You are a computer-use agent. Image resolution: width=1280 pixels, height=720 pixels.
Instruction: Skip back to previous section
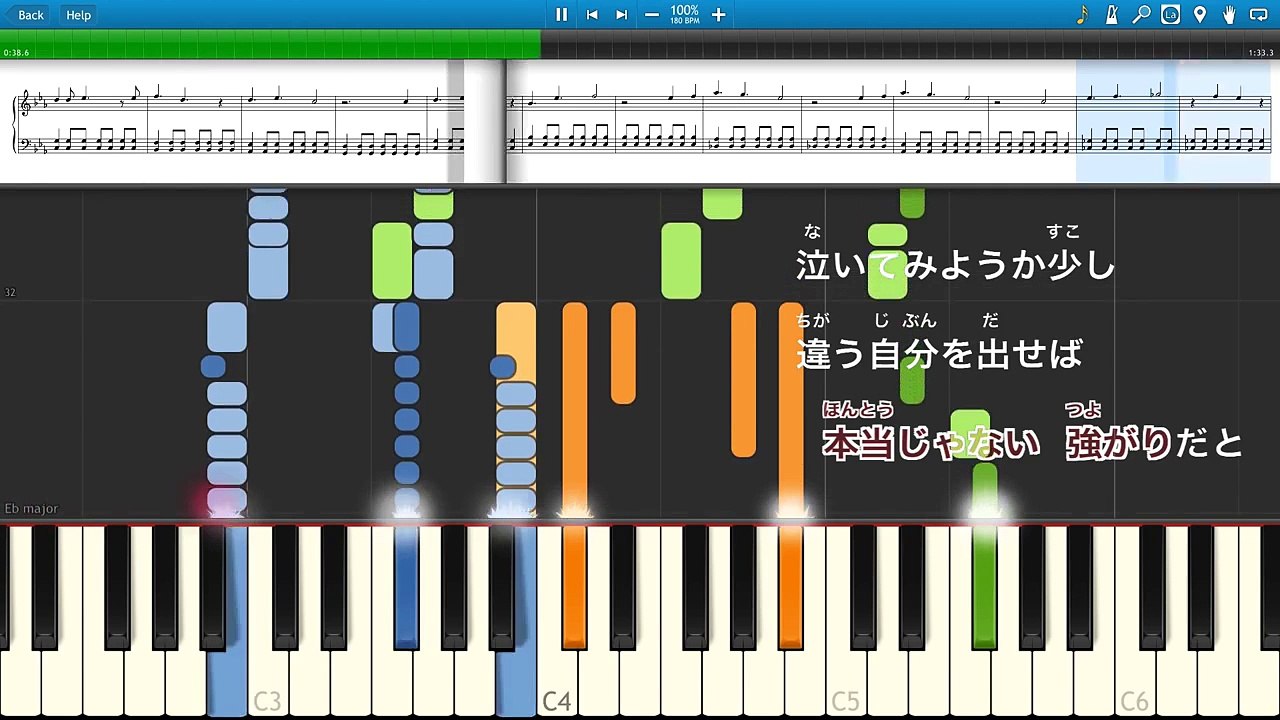[592, 15]
